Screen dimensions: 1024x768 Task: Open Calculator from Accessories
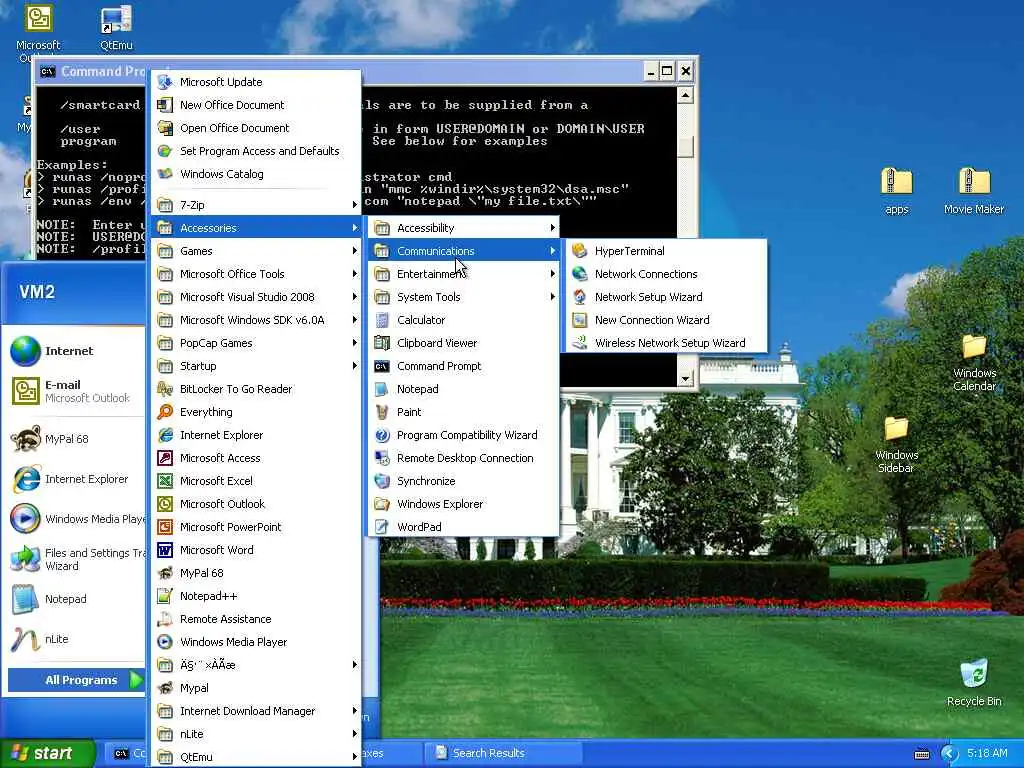coord(464,320)
